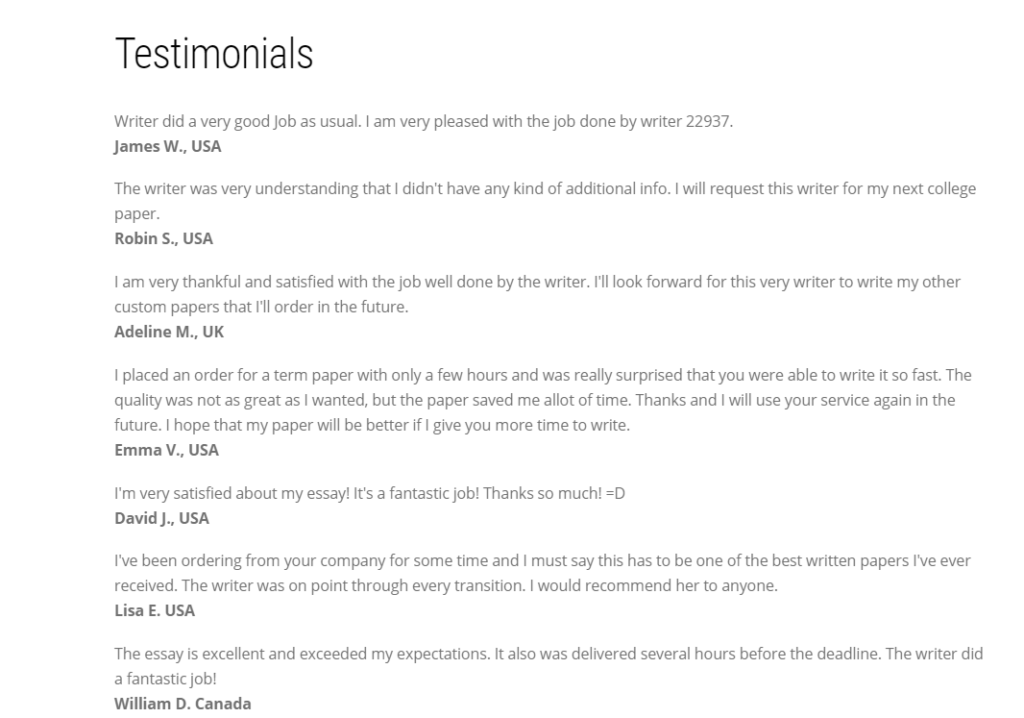Click the word 'paper.' under Robin's testimonial
Viewport: 1024px width, 718px height.
pyautogui.click(x=137, y=214)
